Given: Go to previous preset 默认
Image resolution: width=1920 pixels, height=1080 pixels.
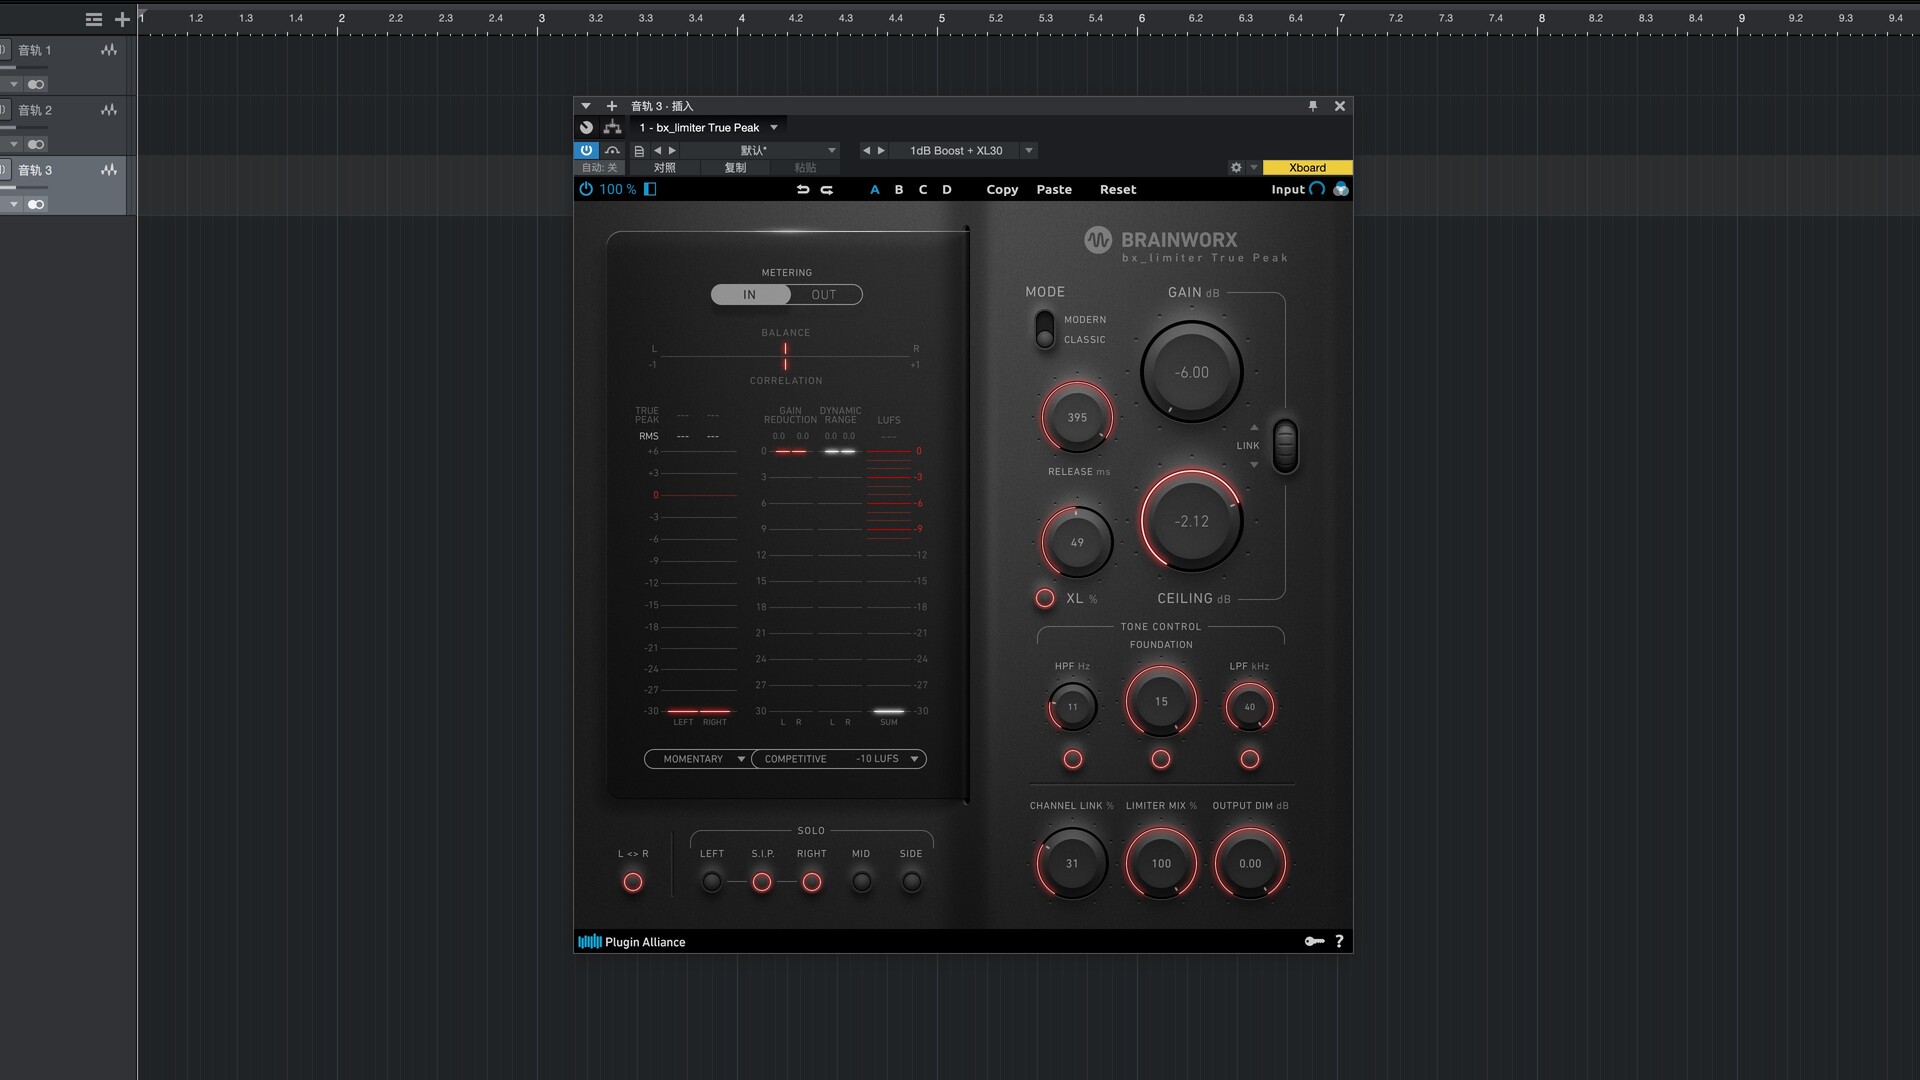Looking at the screenshot, I should pyautogui.click(x=658, y=151).
